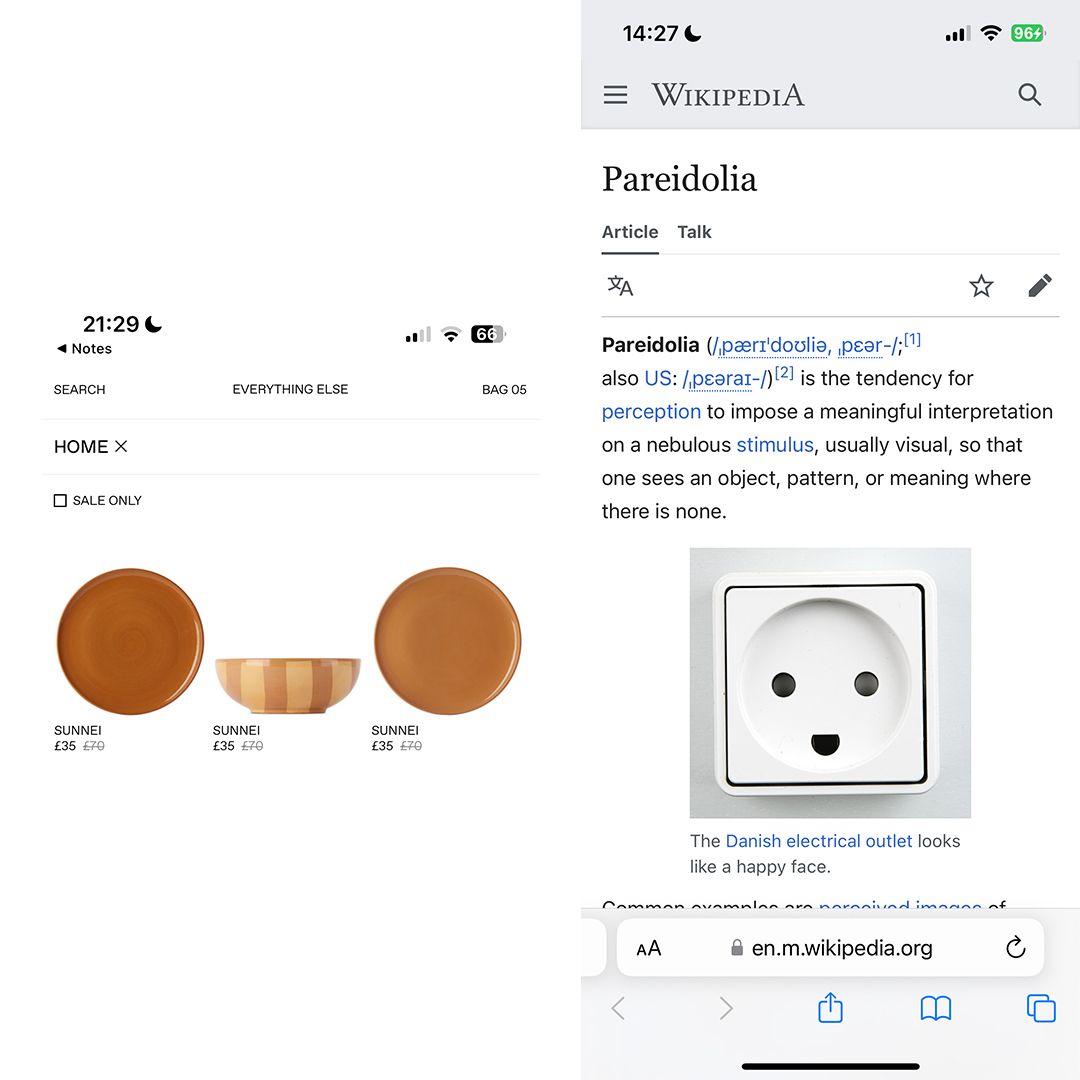Tap the en.m.wikipedia.org address field

tap(831, 948)
